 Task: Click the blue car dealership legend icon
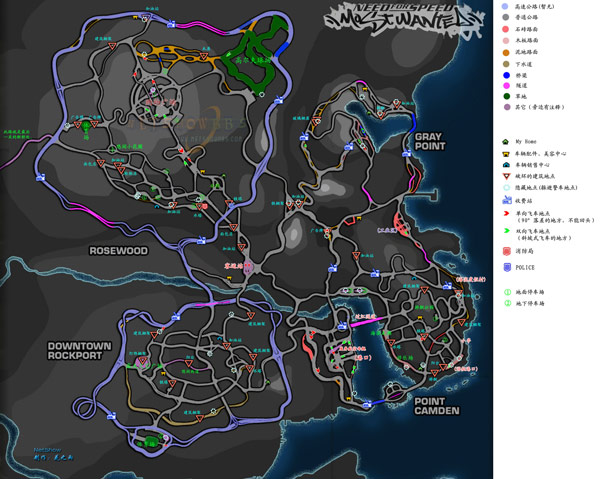[506, 165]
